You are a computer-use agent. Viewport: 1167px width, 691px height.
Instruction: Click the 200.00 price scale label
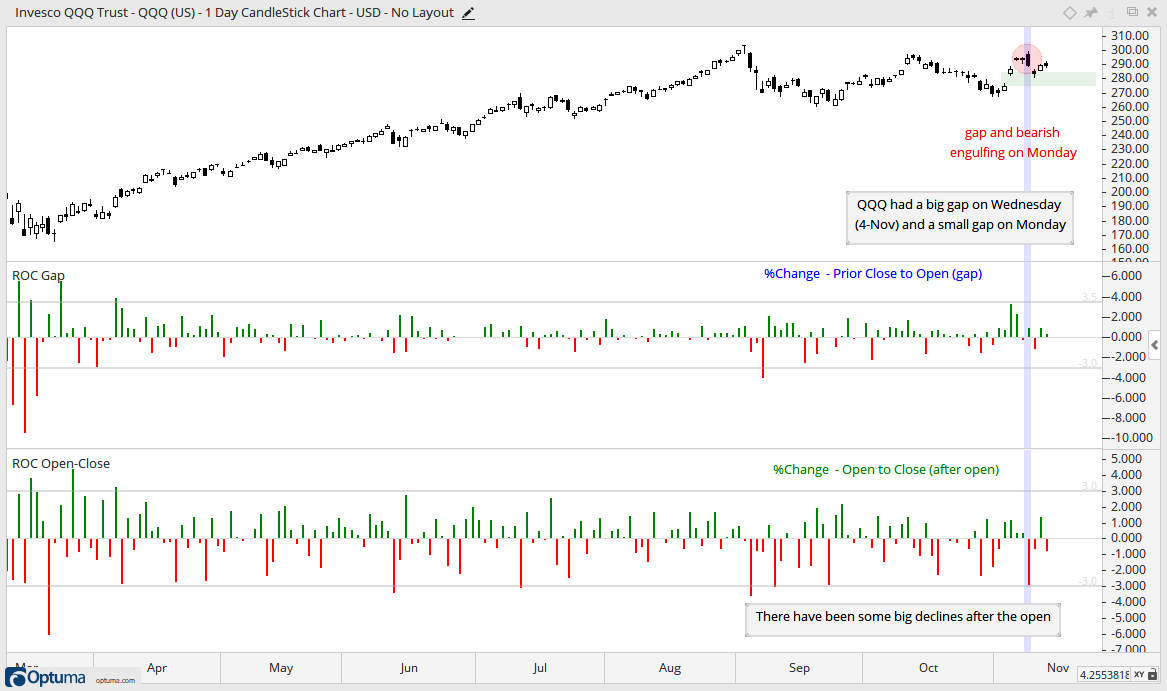(1130, 192)
